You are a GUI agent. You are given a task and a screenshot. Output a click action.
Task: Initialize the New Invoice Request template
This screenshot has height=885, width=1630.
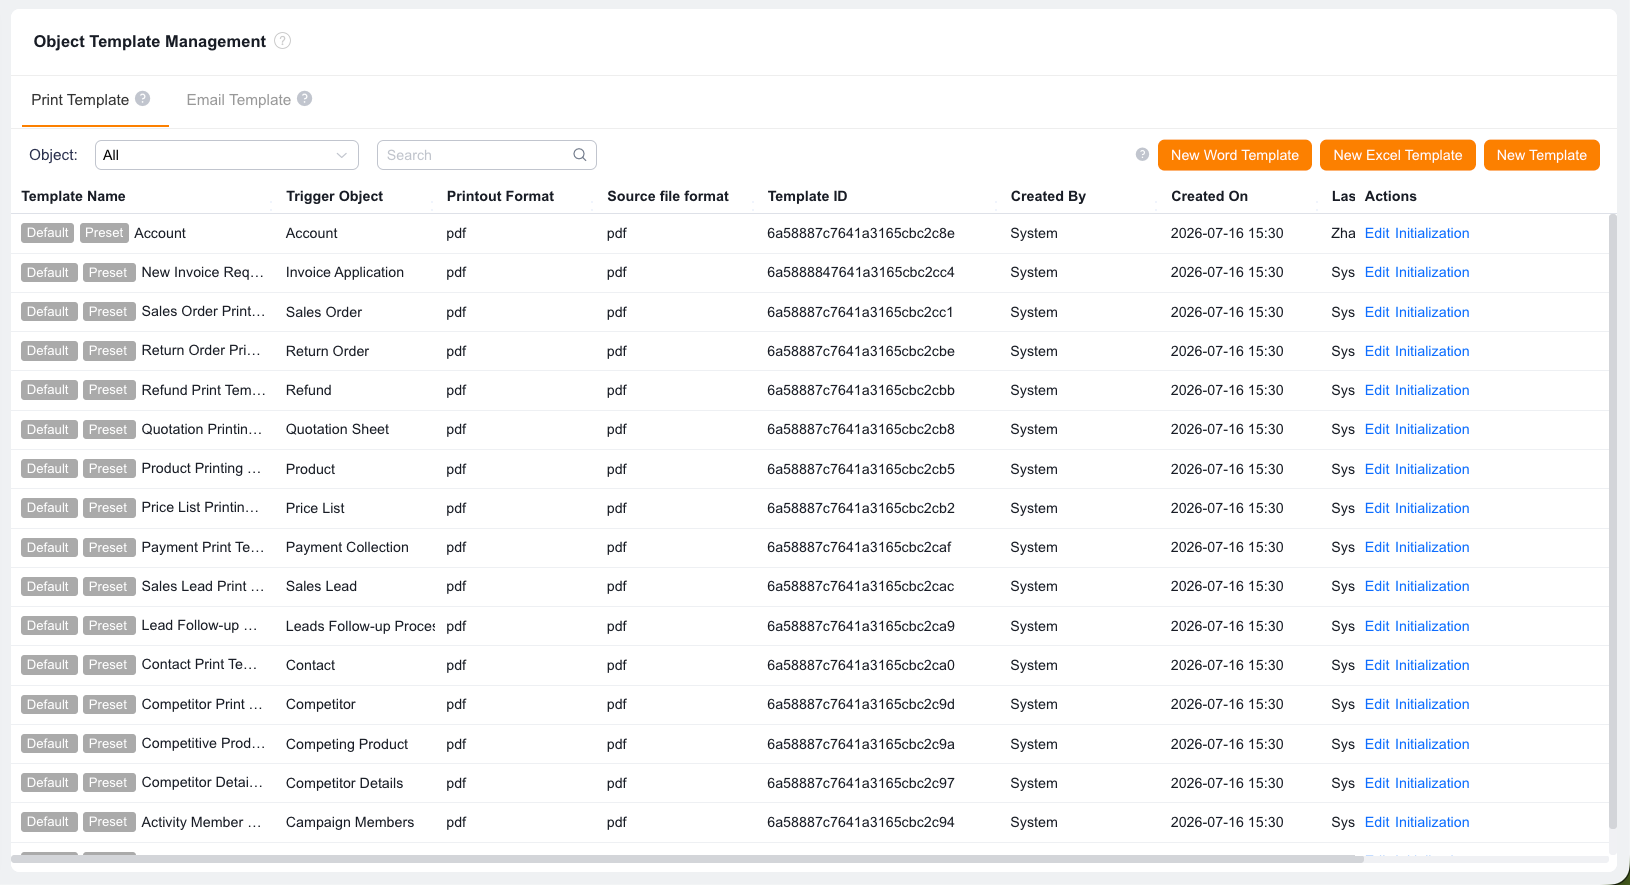coord(1432,272)
